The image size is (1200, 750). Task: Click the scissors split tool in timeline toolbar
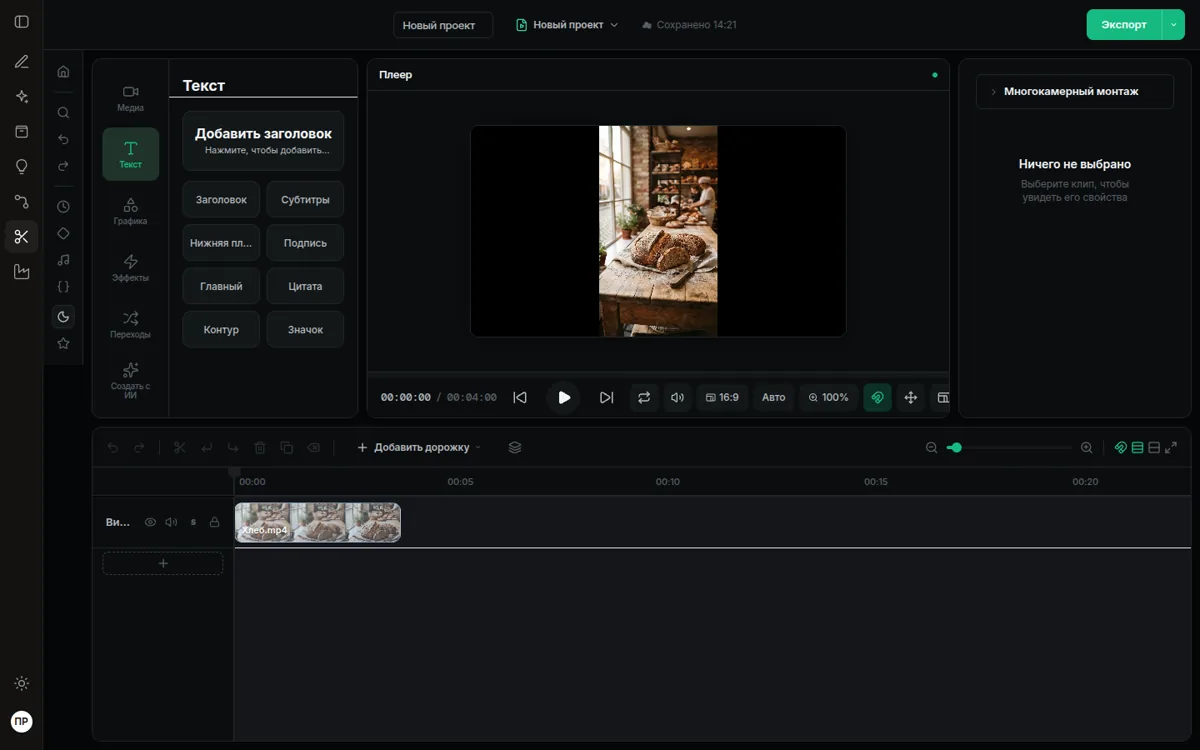click(x=180, y=448)
